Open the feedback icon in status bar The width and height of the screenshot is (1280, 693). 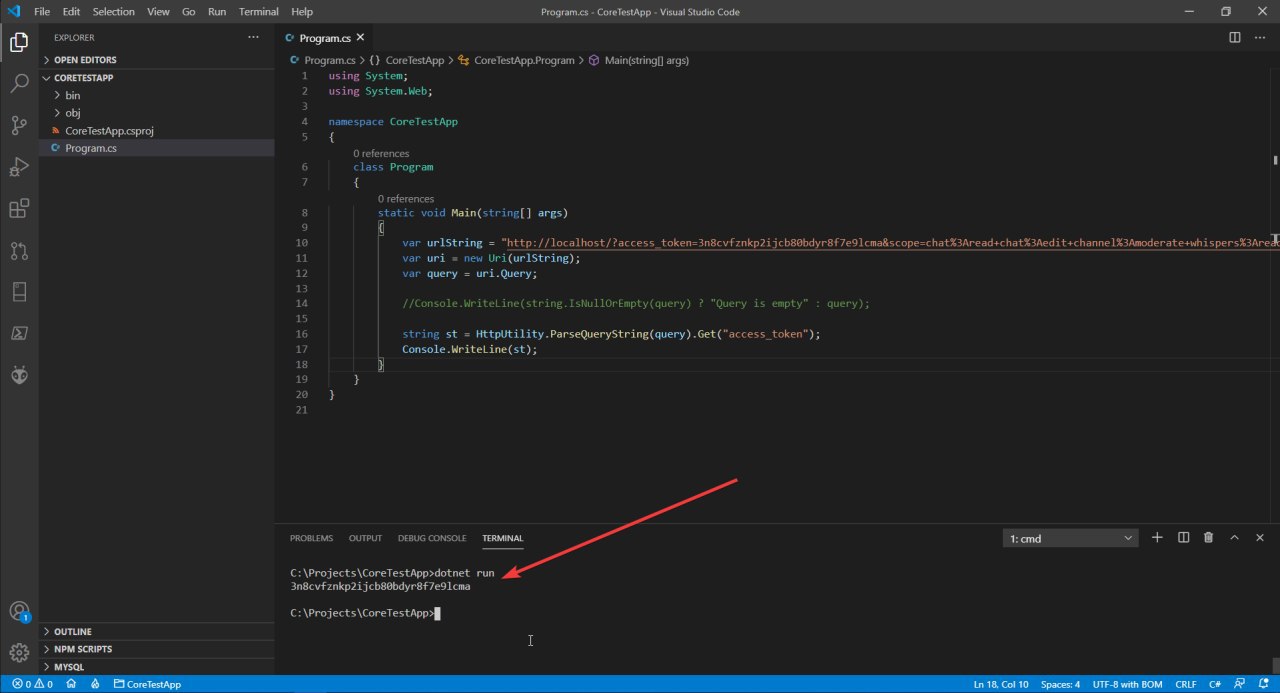(1240, 684)
